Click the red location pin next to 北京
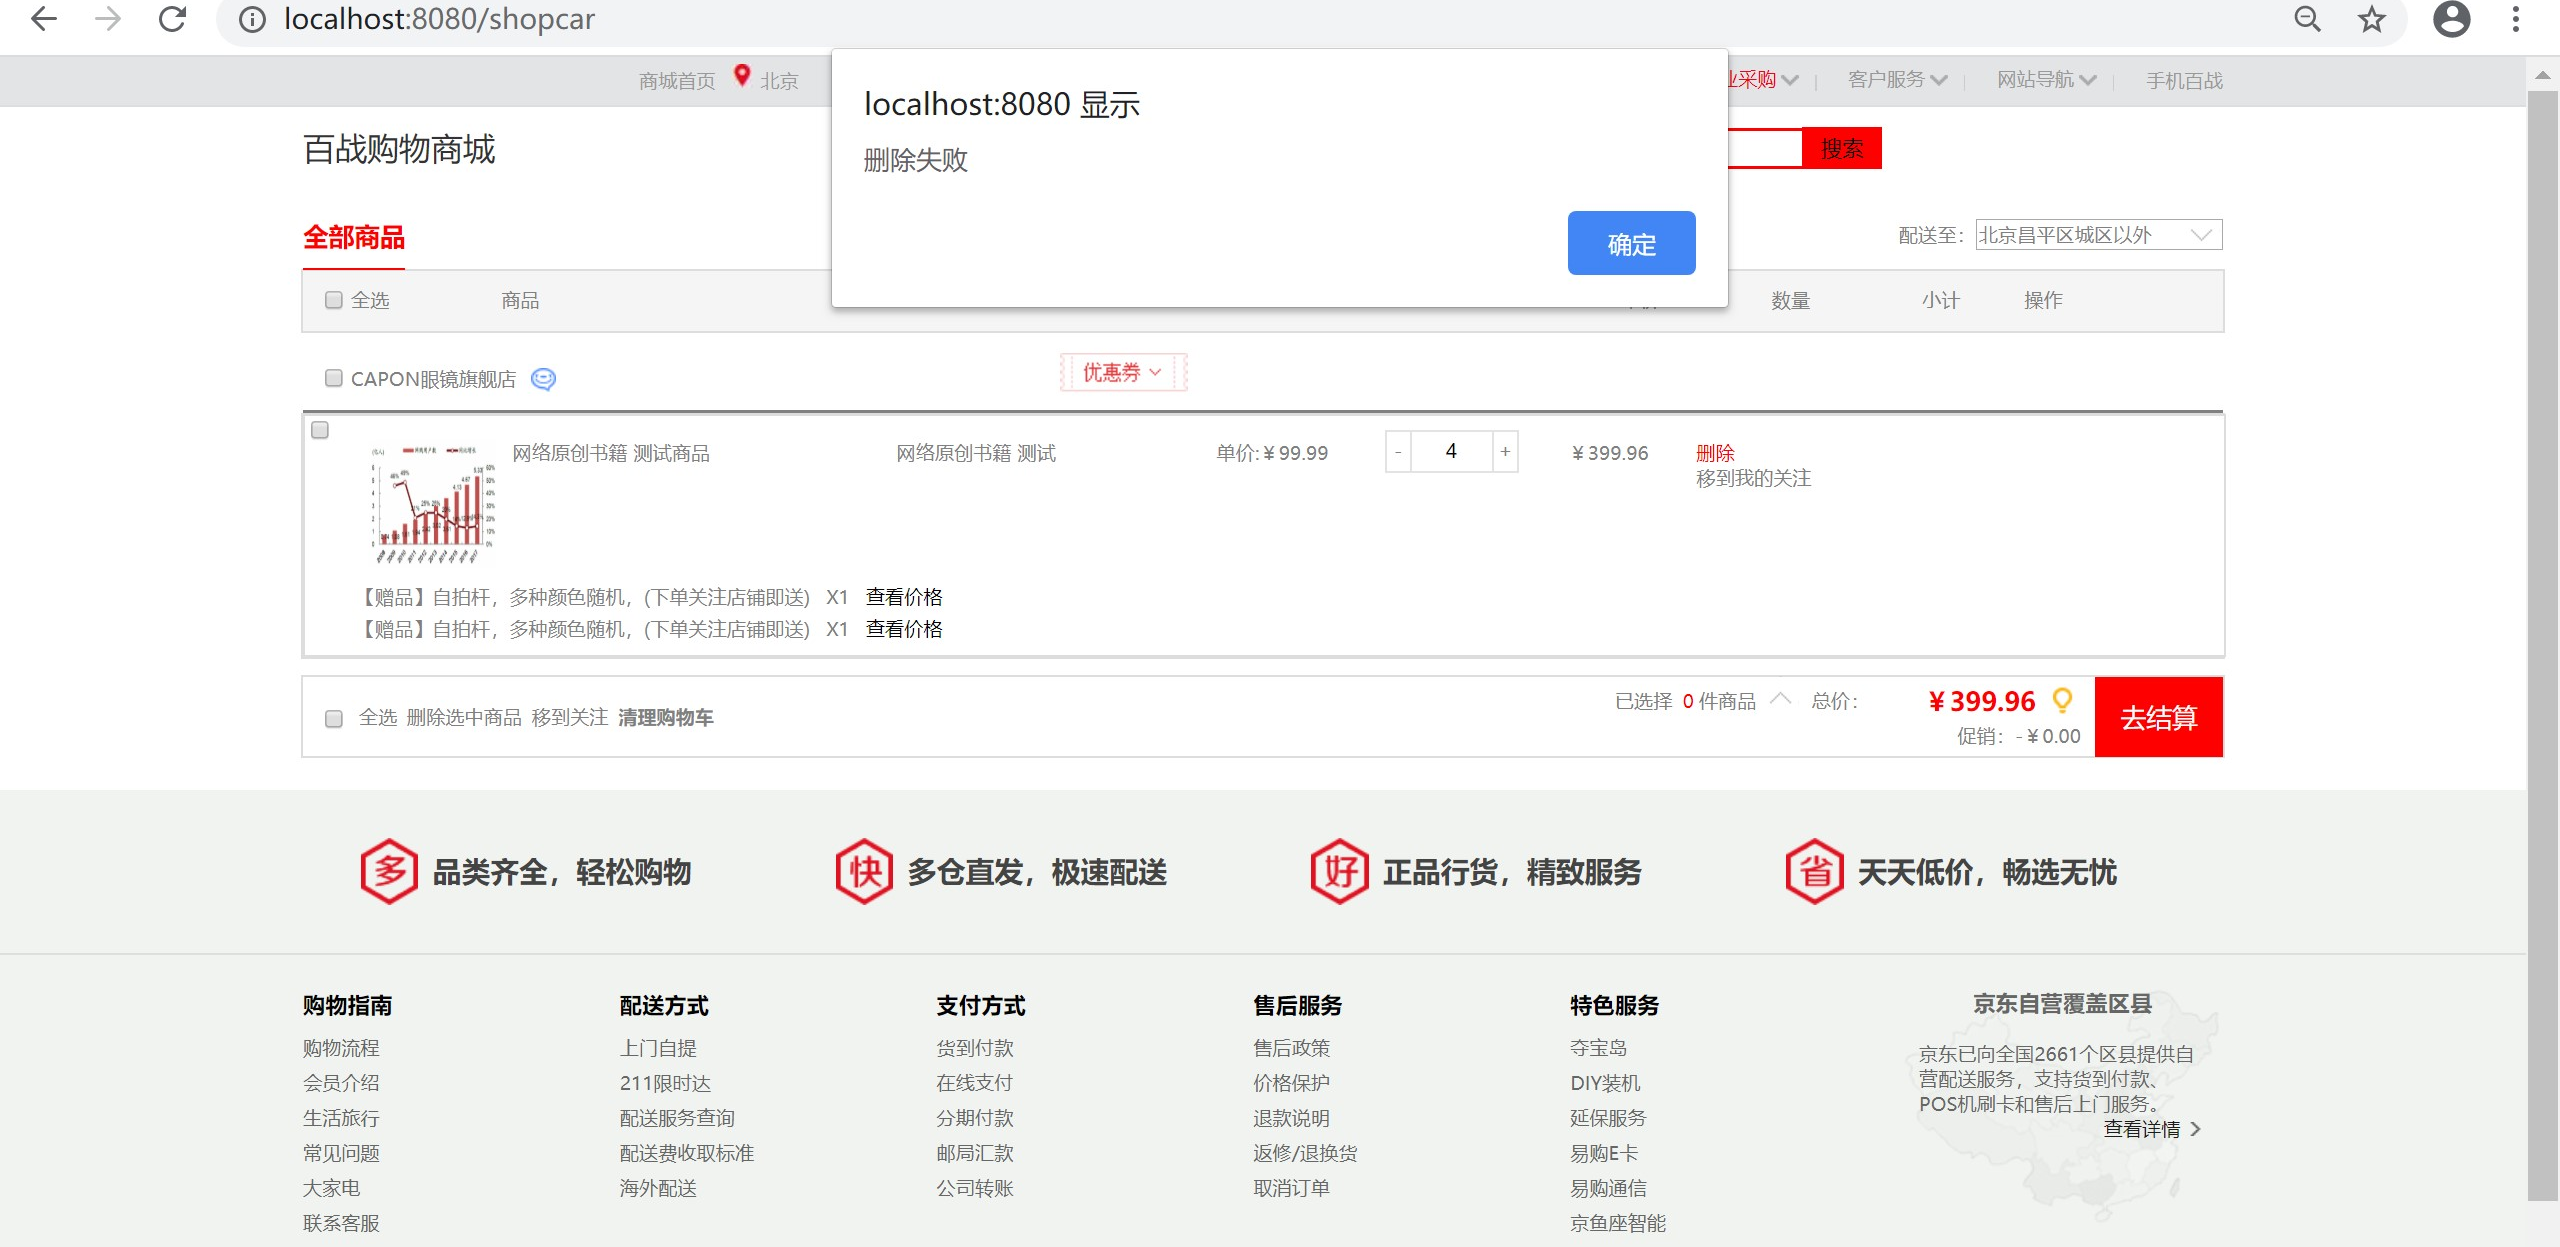 (742, 76)
